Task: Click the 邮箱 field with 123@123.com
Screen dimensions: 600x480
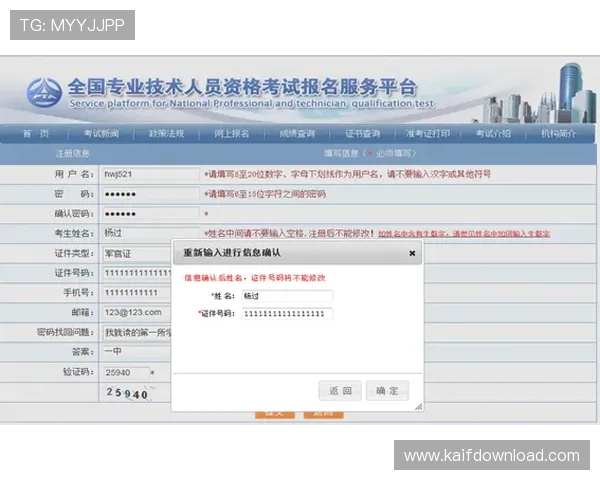Action: [x=137, y=312]
